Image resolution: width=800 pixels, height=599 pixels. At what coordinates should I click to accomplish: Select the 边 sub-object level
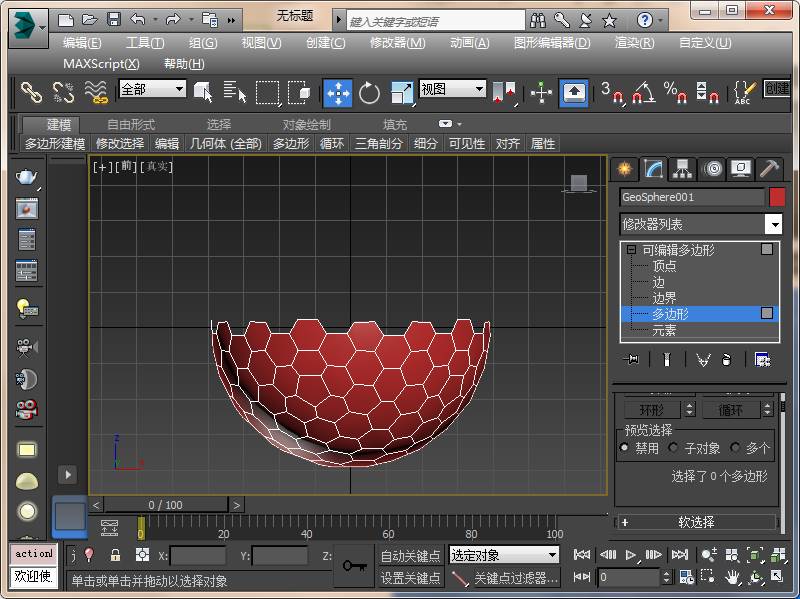tap(659, 282)
